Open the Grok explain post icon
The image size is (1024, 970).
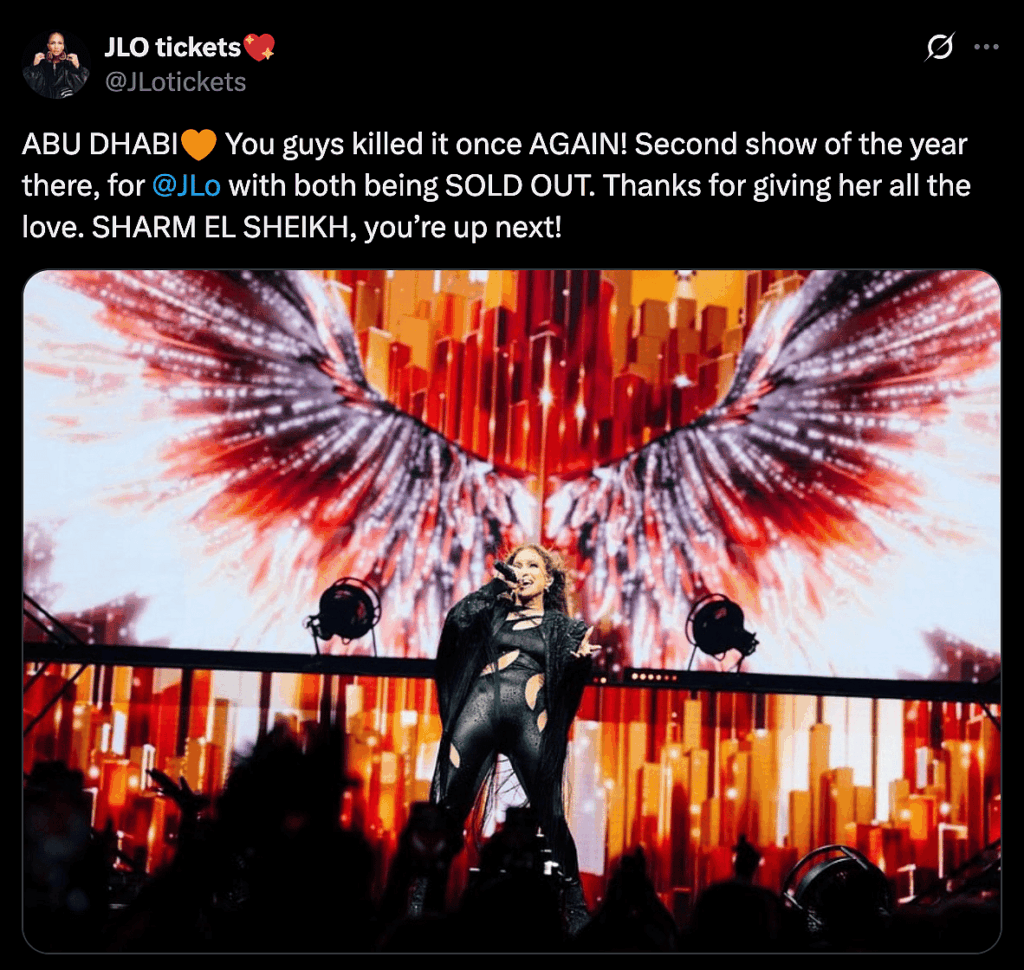pos(940,46)
